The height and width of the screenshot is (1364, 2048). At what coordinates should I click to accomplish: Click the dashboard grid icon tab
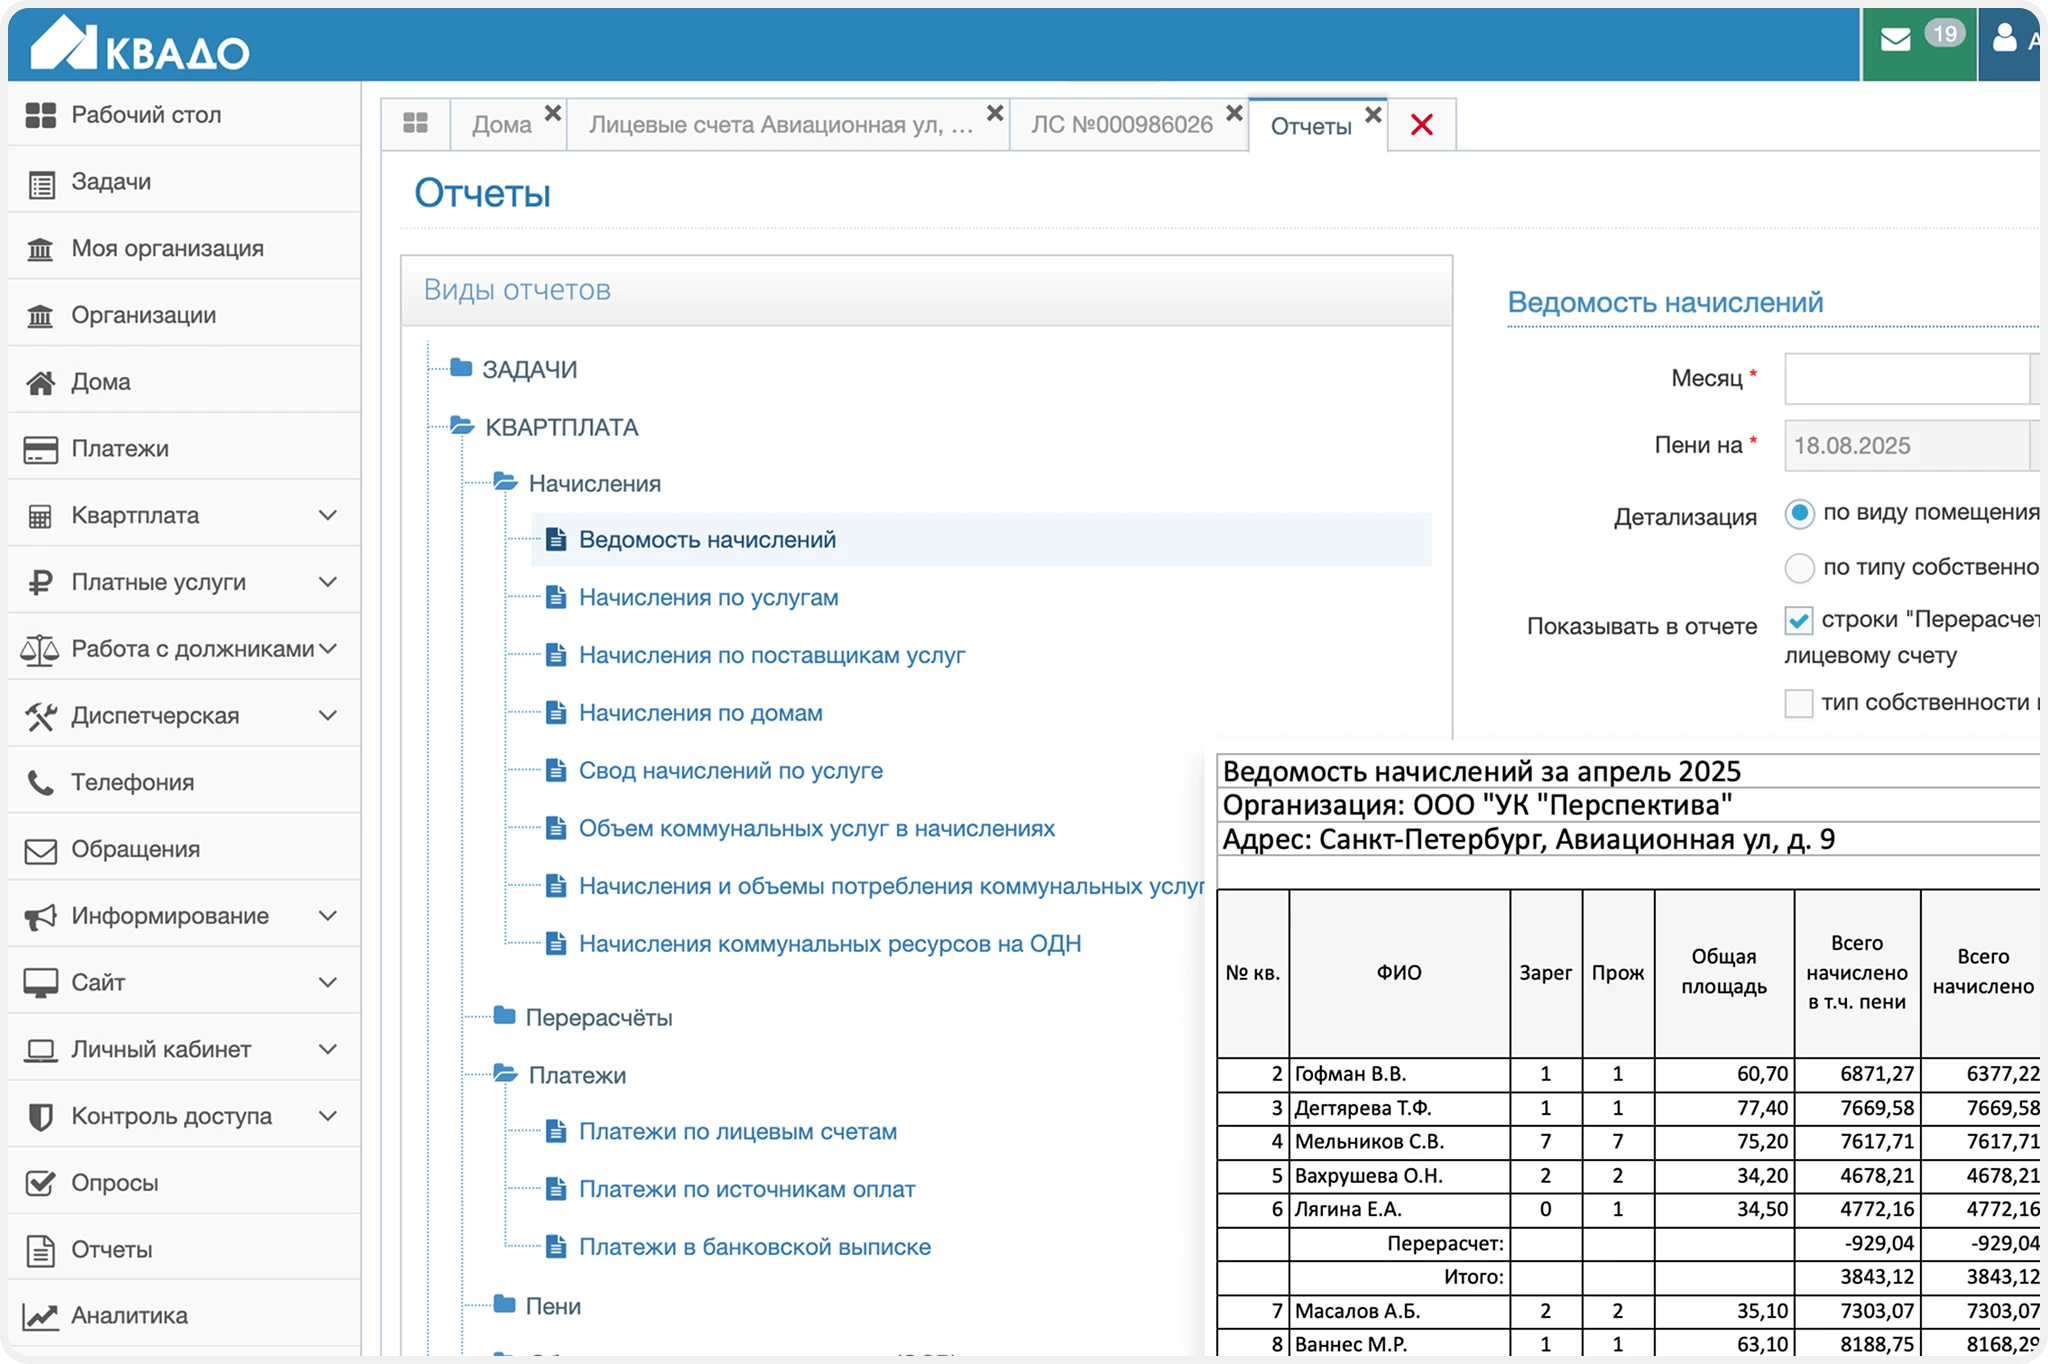tap(415, 124)
